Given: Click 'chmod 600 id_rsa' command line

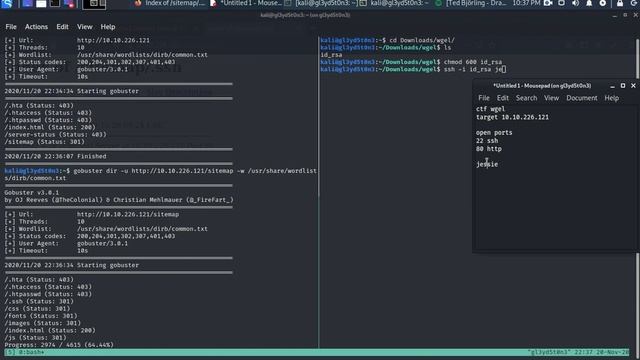Looking at the screenshot, I should tap(473, 62).
